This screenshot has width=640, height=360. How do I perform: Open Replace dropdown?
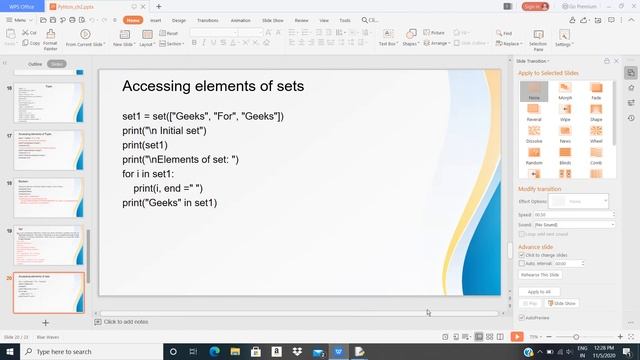tap(509, 43)
